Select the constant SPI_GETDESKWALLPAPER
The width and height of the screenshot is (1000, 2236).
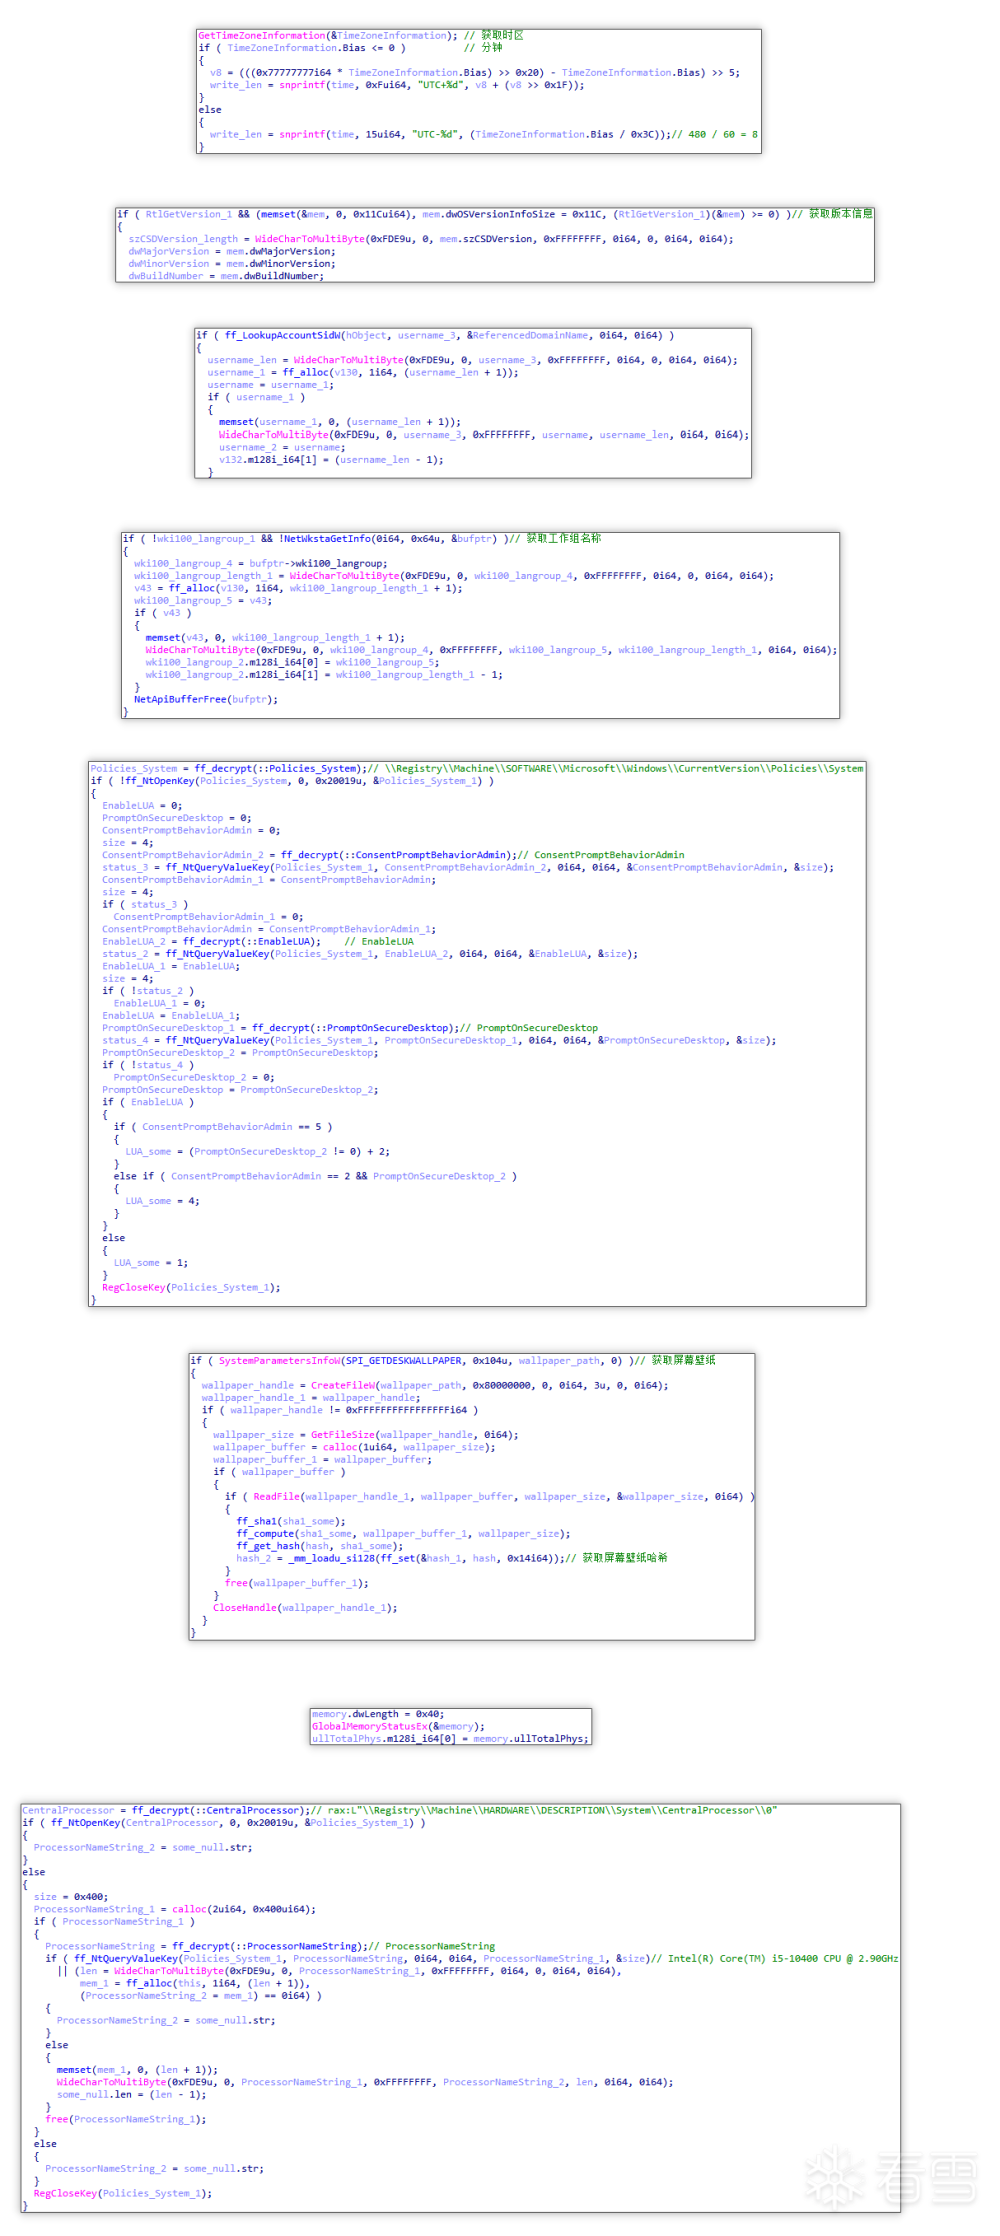tap(404, 1361)
